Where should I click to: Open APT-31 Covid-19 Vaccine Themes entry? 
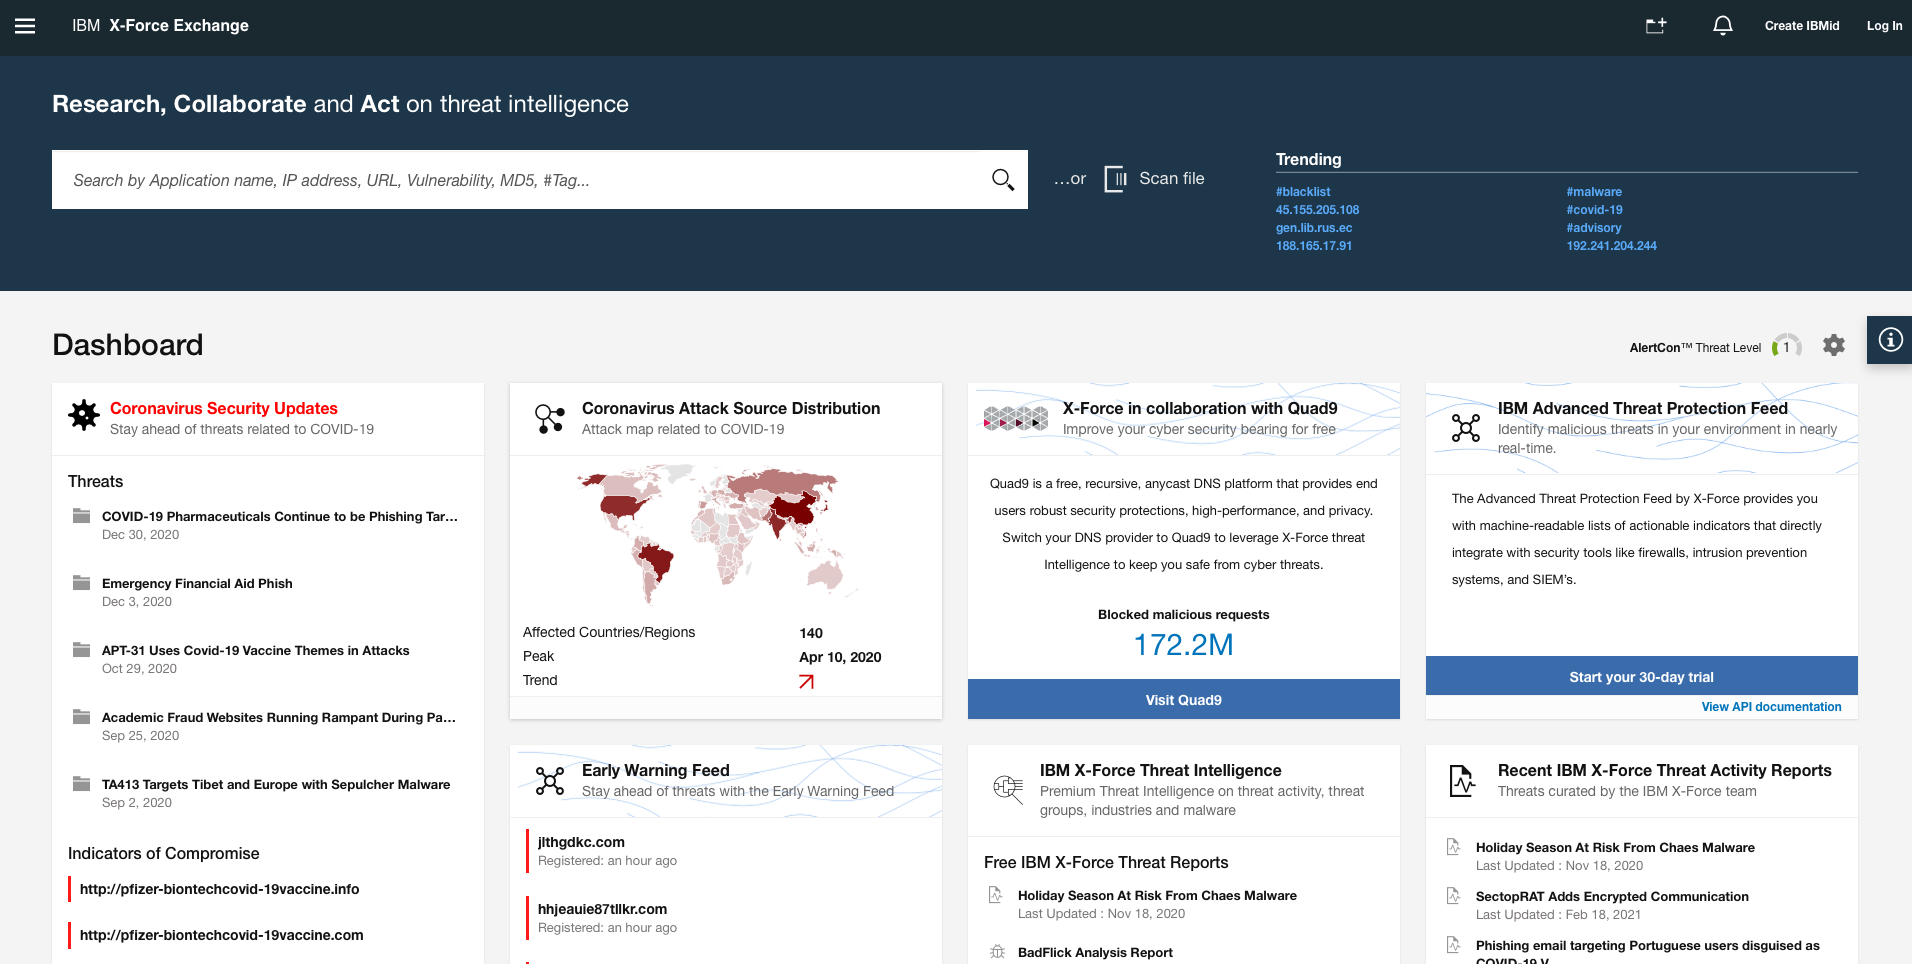[x=255, y=650]
